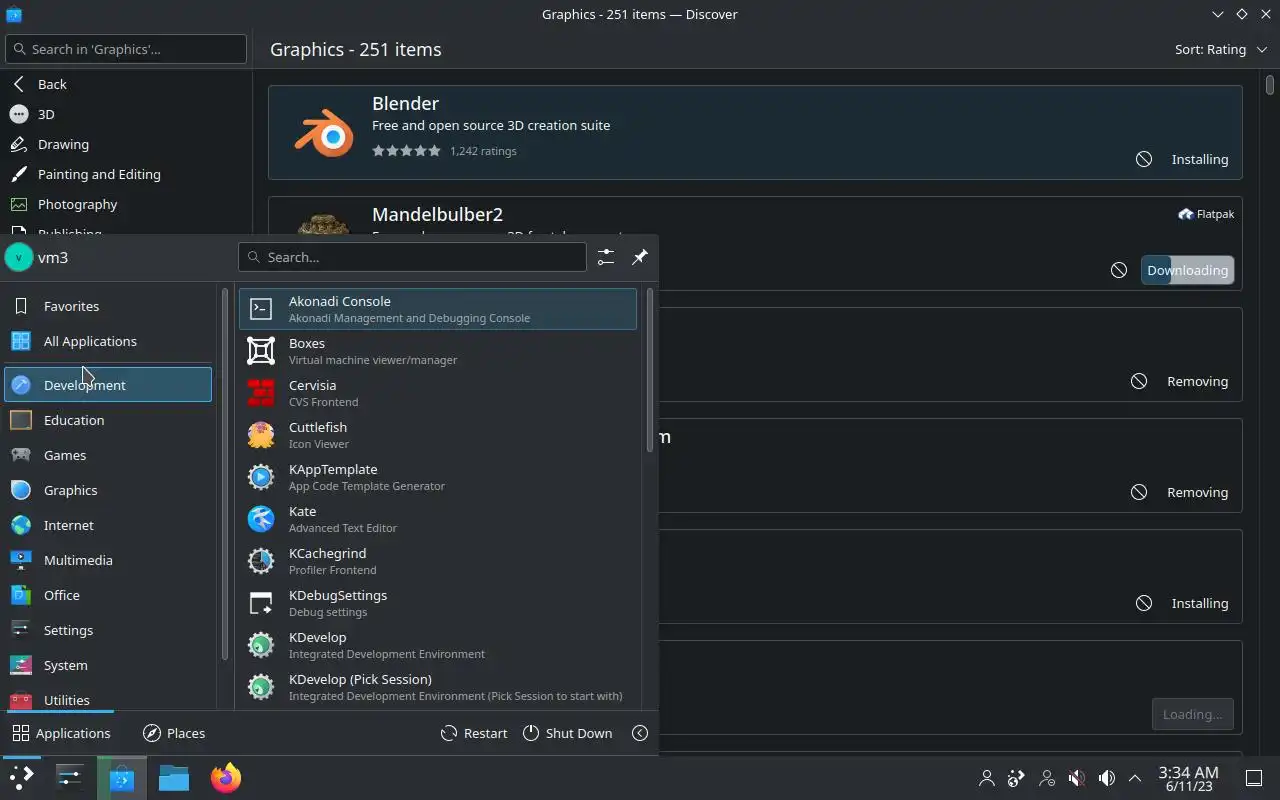Click the vm3 user avatar
The height and width of the screenshot is (800, 1280).
click(19, 257)
